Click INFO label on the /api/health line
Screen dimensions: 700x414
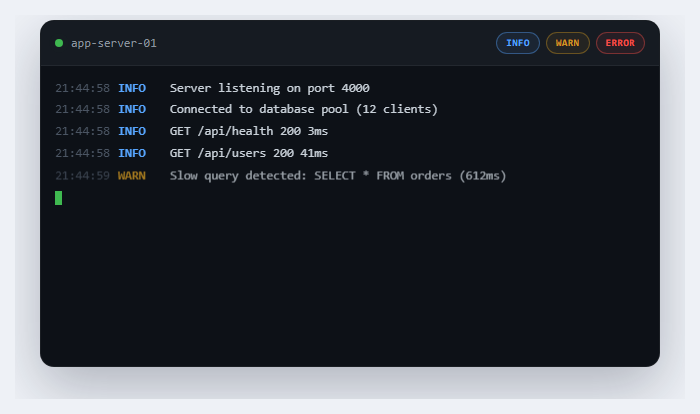click(x=132, y=131)
